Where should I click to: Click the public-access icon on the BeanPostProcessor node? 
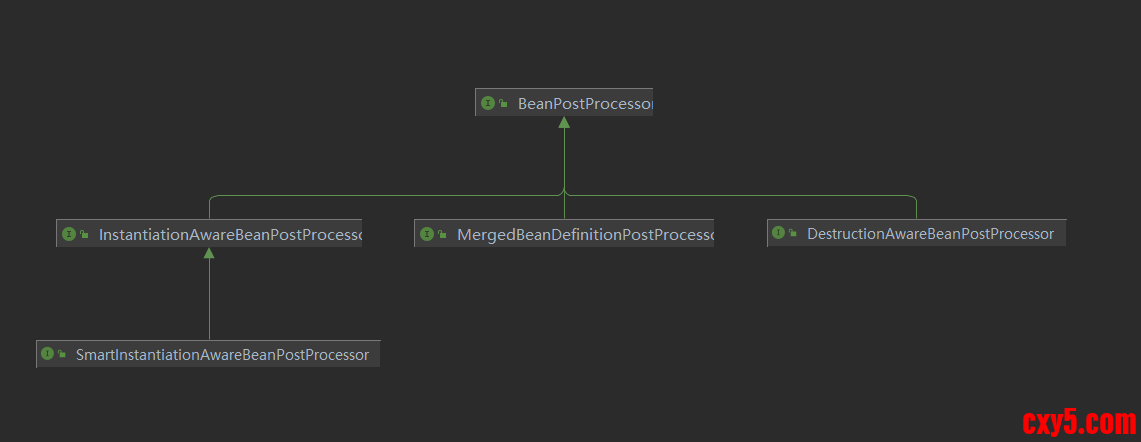tap(503, 103)
